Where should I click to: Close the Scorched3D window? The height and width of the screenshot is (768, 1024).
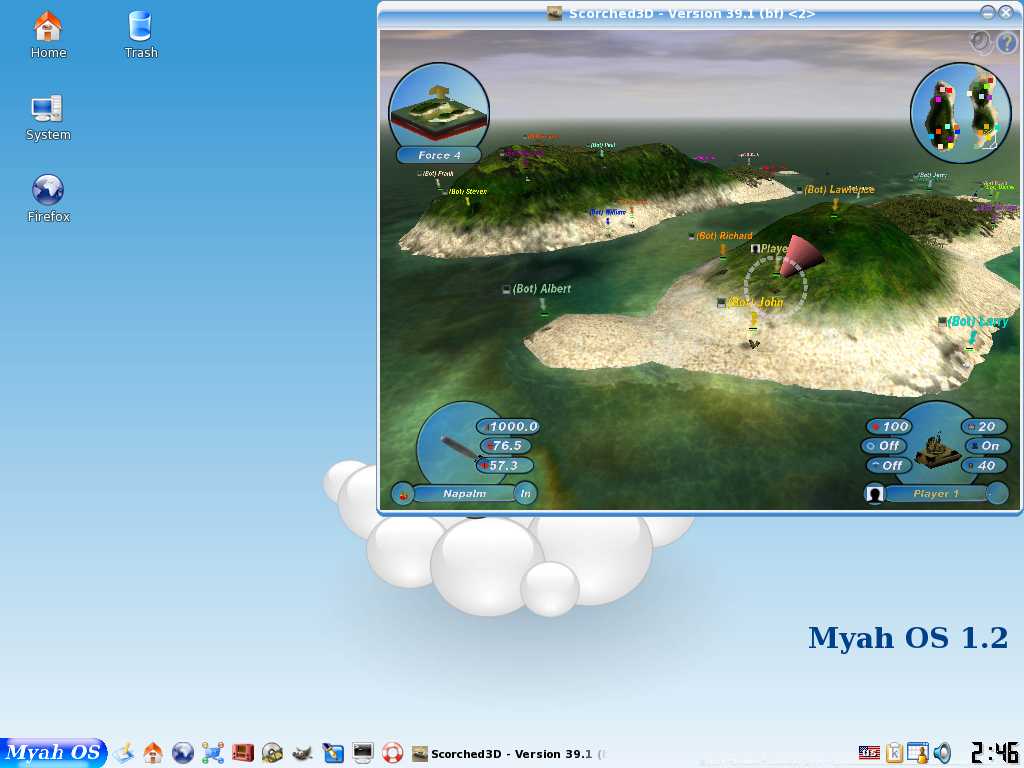click(1006, 12)
